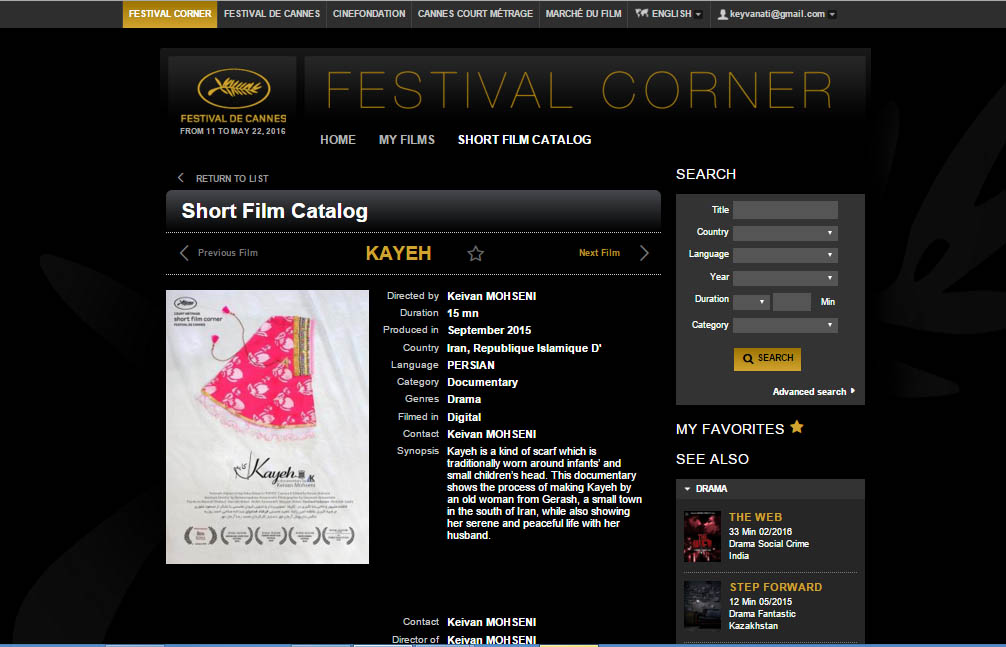Image resolution: width=1006 pixels, height=647 pixels.
Task: Click the My Favorites heading
Action: point(730,429)
